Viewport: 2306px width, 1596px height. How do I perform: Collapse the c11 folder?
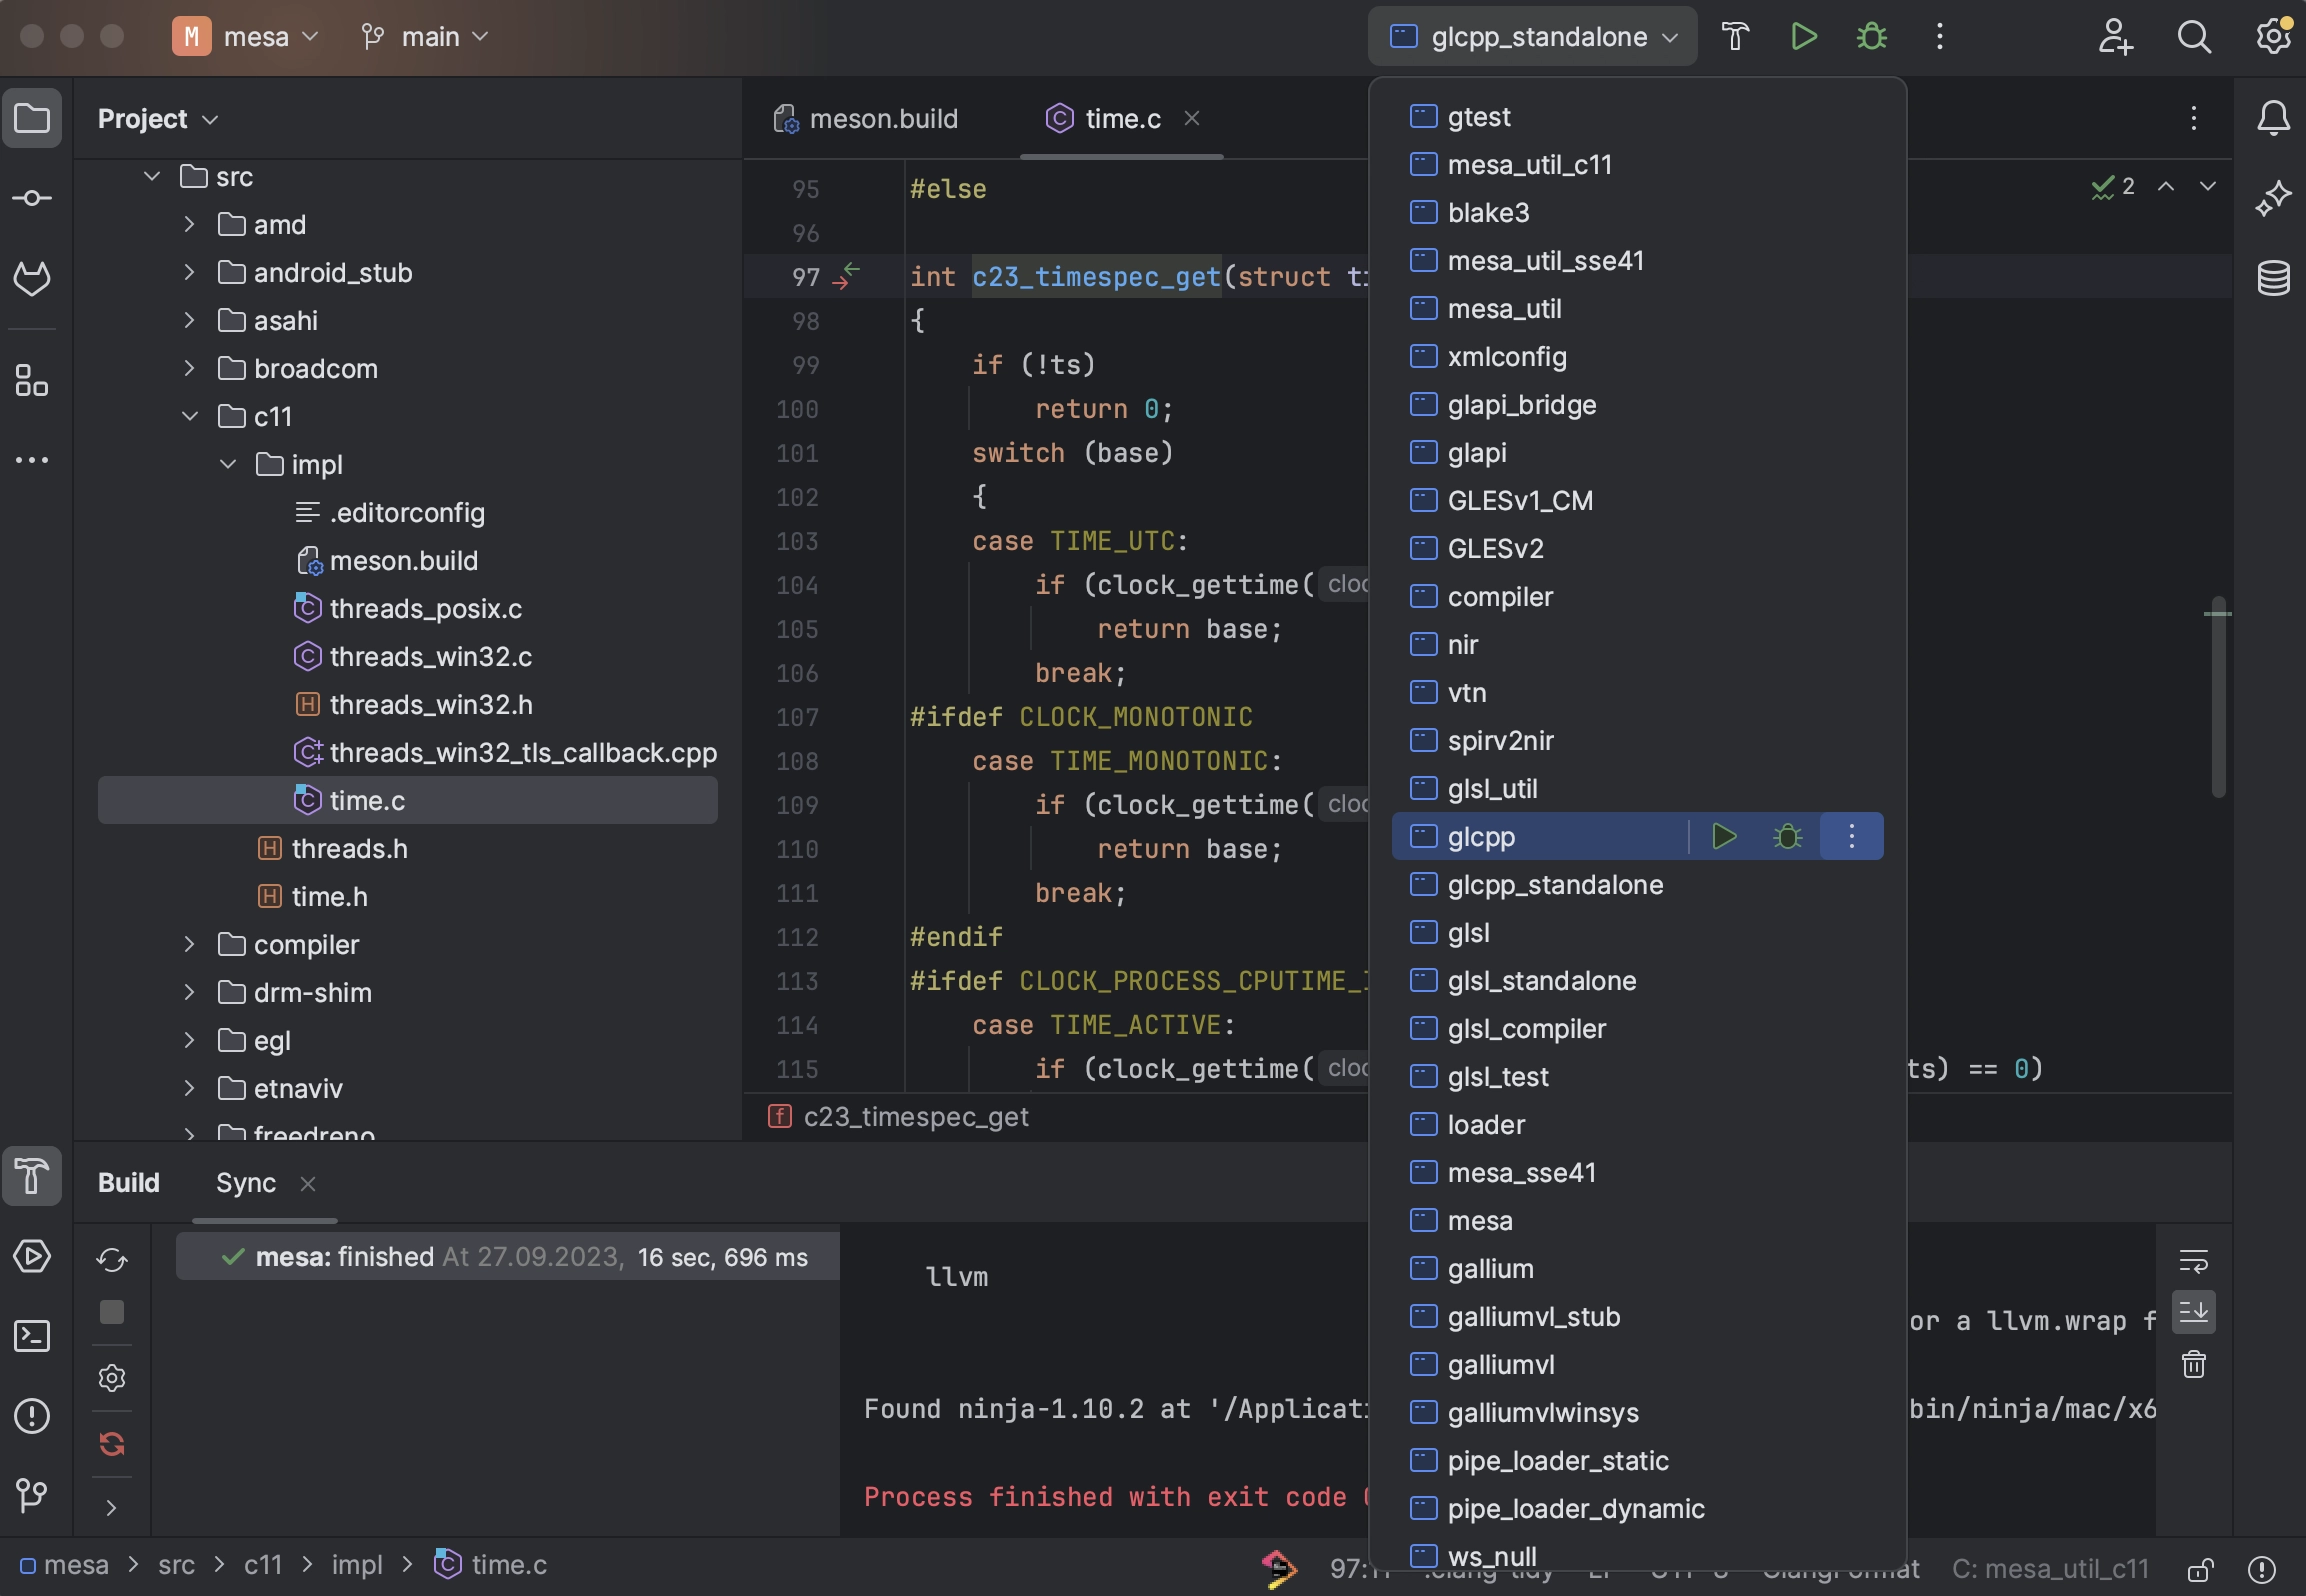189,416
